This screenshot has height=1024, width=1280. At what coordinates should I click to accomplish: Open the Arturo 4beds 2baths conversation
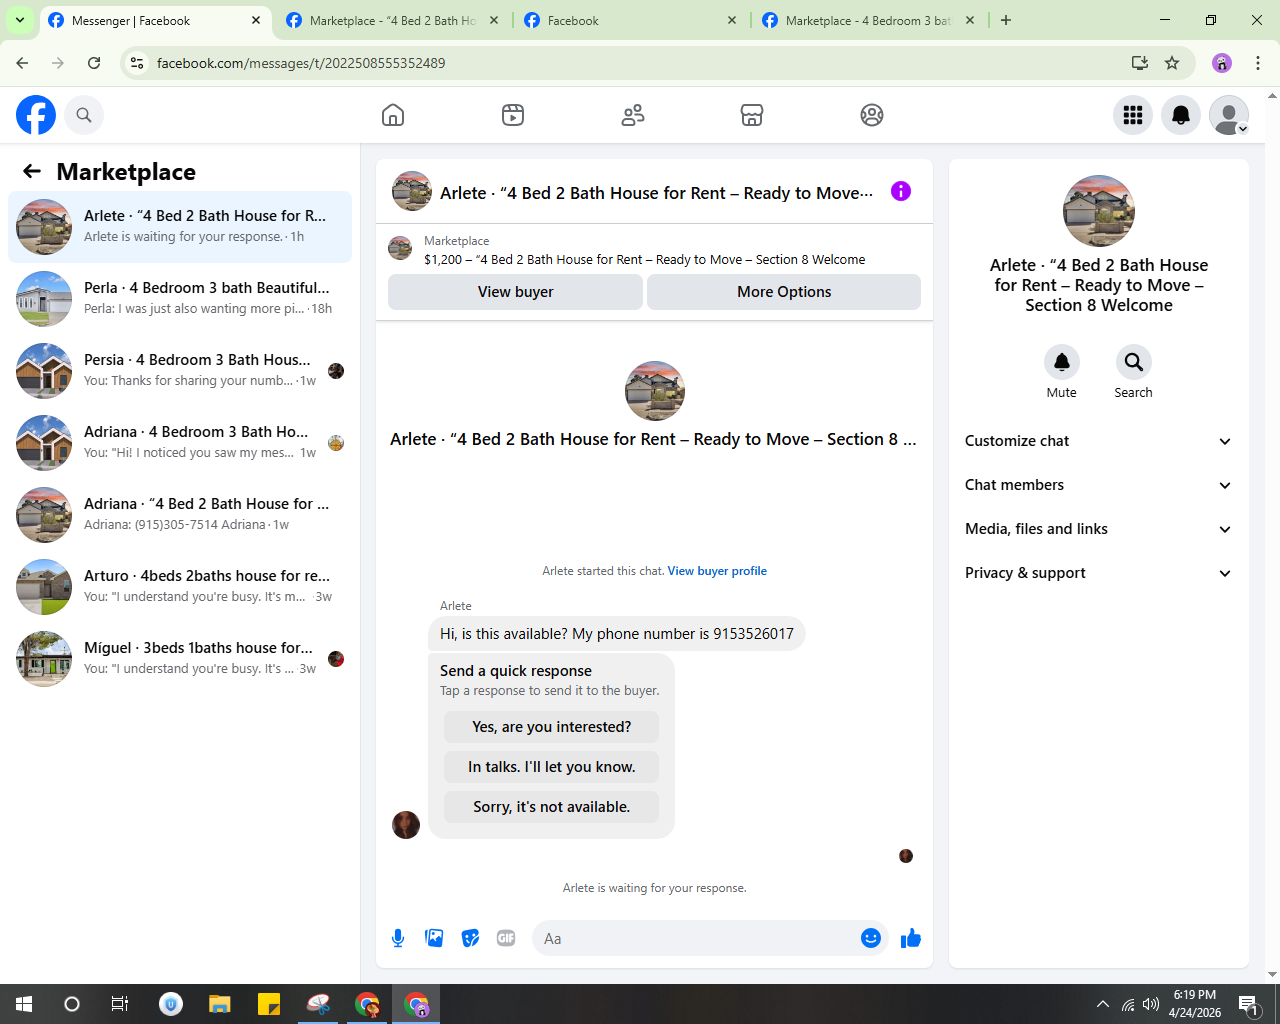click(180, 587)
